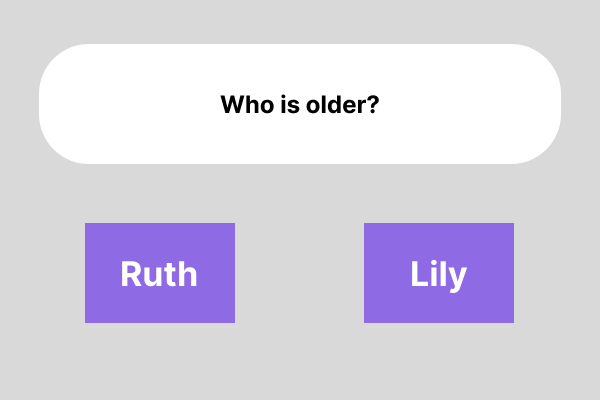This screenshot has height=400, width=600.
Task: Click the Ruth answer button
Action: click(160, 273)
